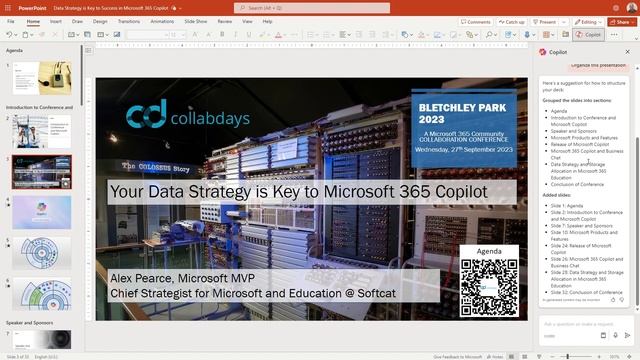Viewport: 640px width, 360px height.
Task: Click the Paste clipboard icon
Action: (25, 35)
